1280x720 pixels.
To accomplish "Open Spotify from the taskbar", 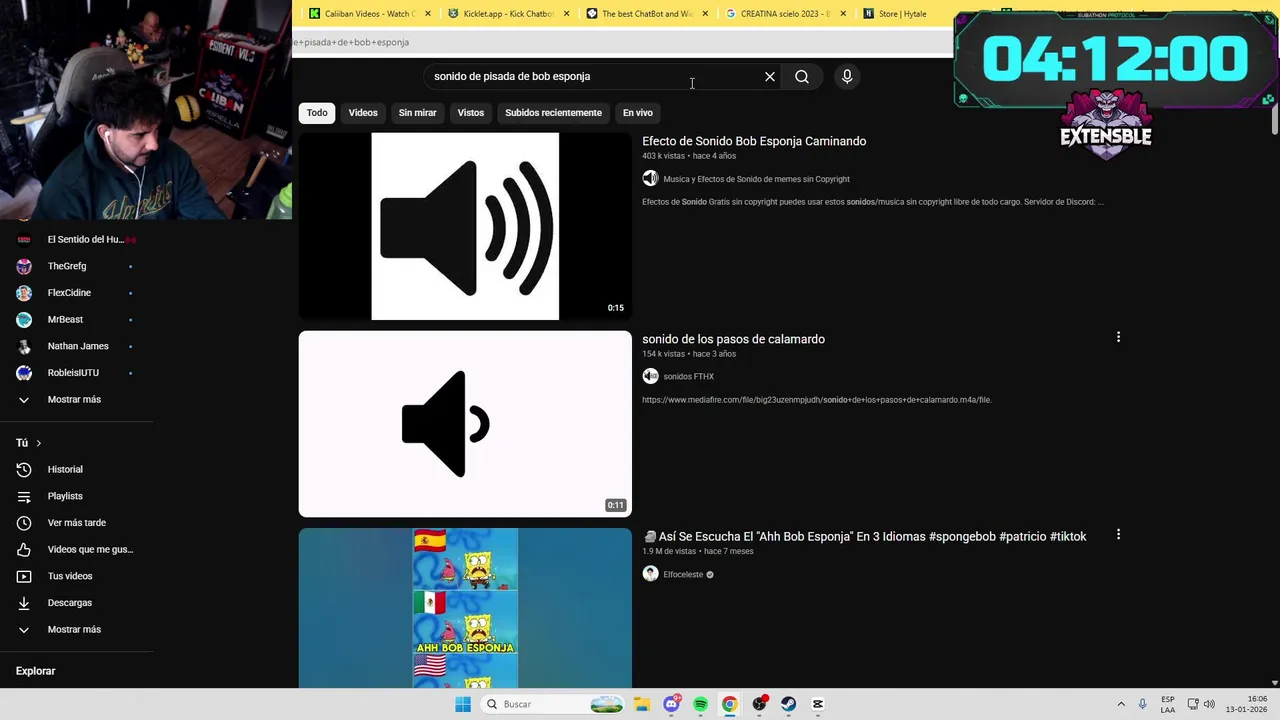I will 700,704.
